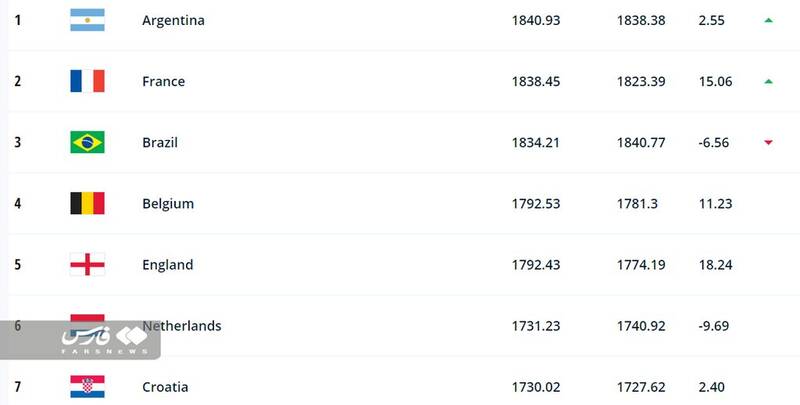Viewport: 800px width, 405px height.
Task: Open the Argentina team link
Action: (x=173, y=20)
